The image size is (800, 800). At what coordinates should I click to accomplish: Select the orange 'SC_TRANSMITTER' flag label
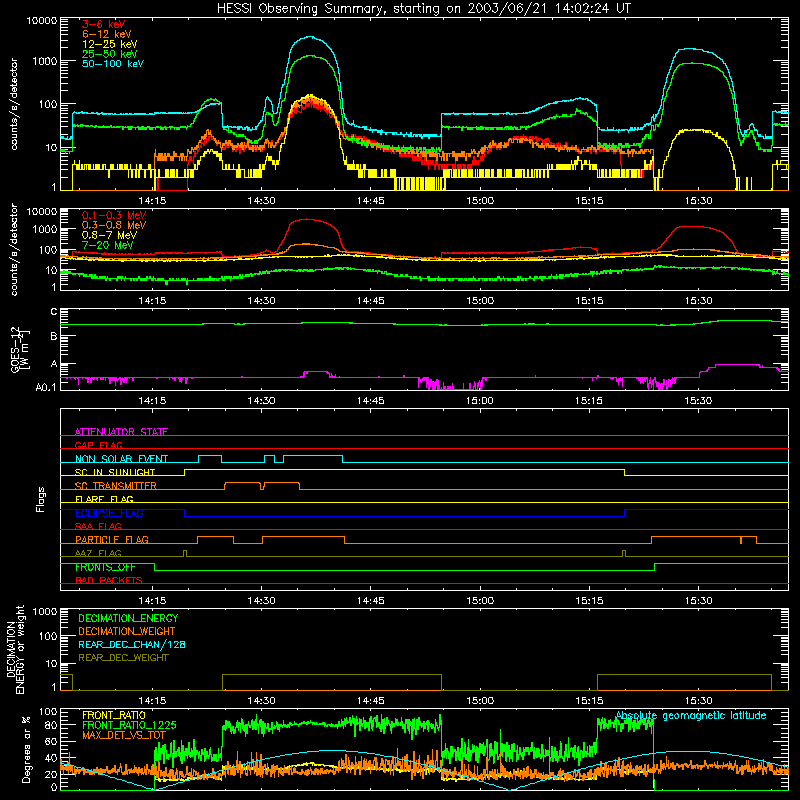click(x=116, y=486)
